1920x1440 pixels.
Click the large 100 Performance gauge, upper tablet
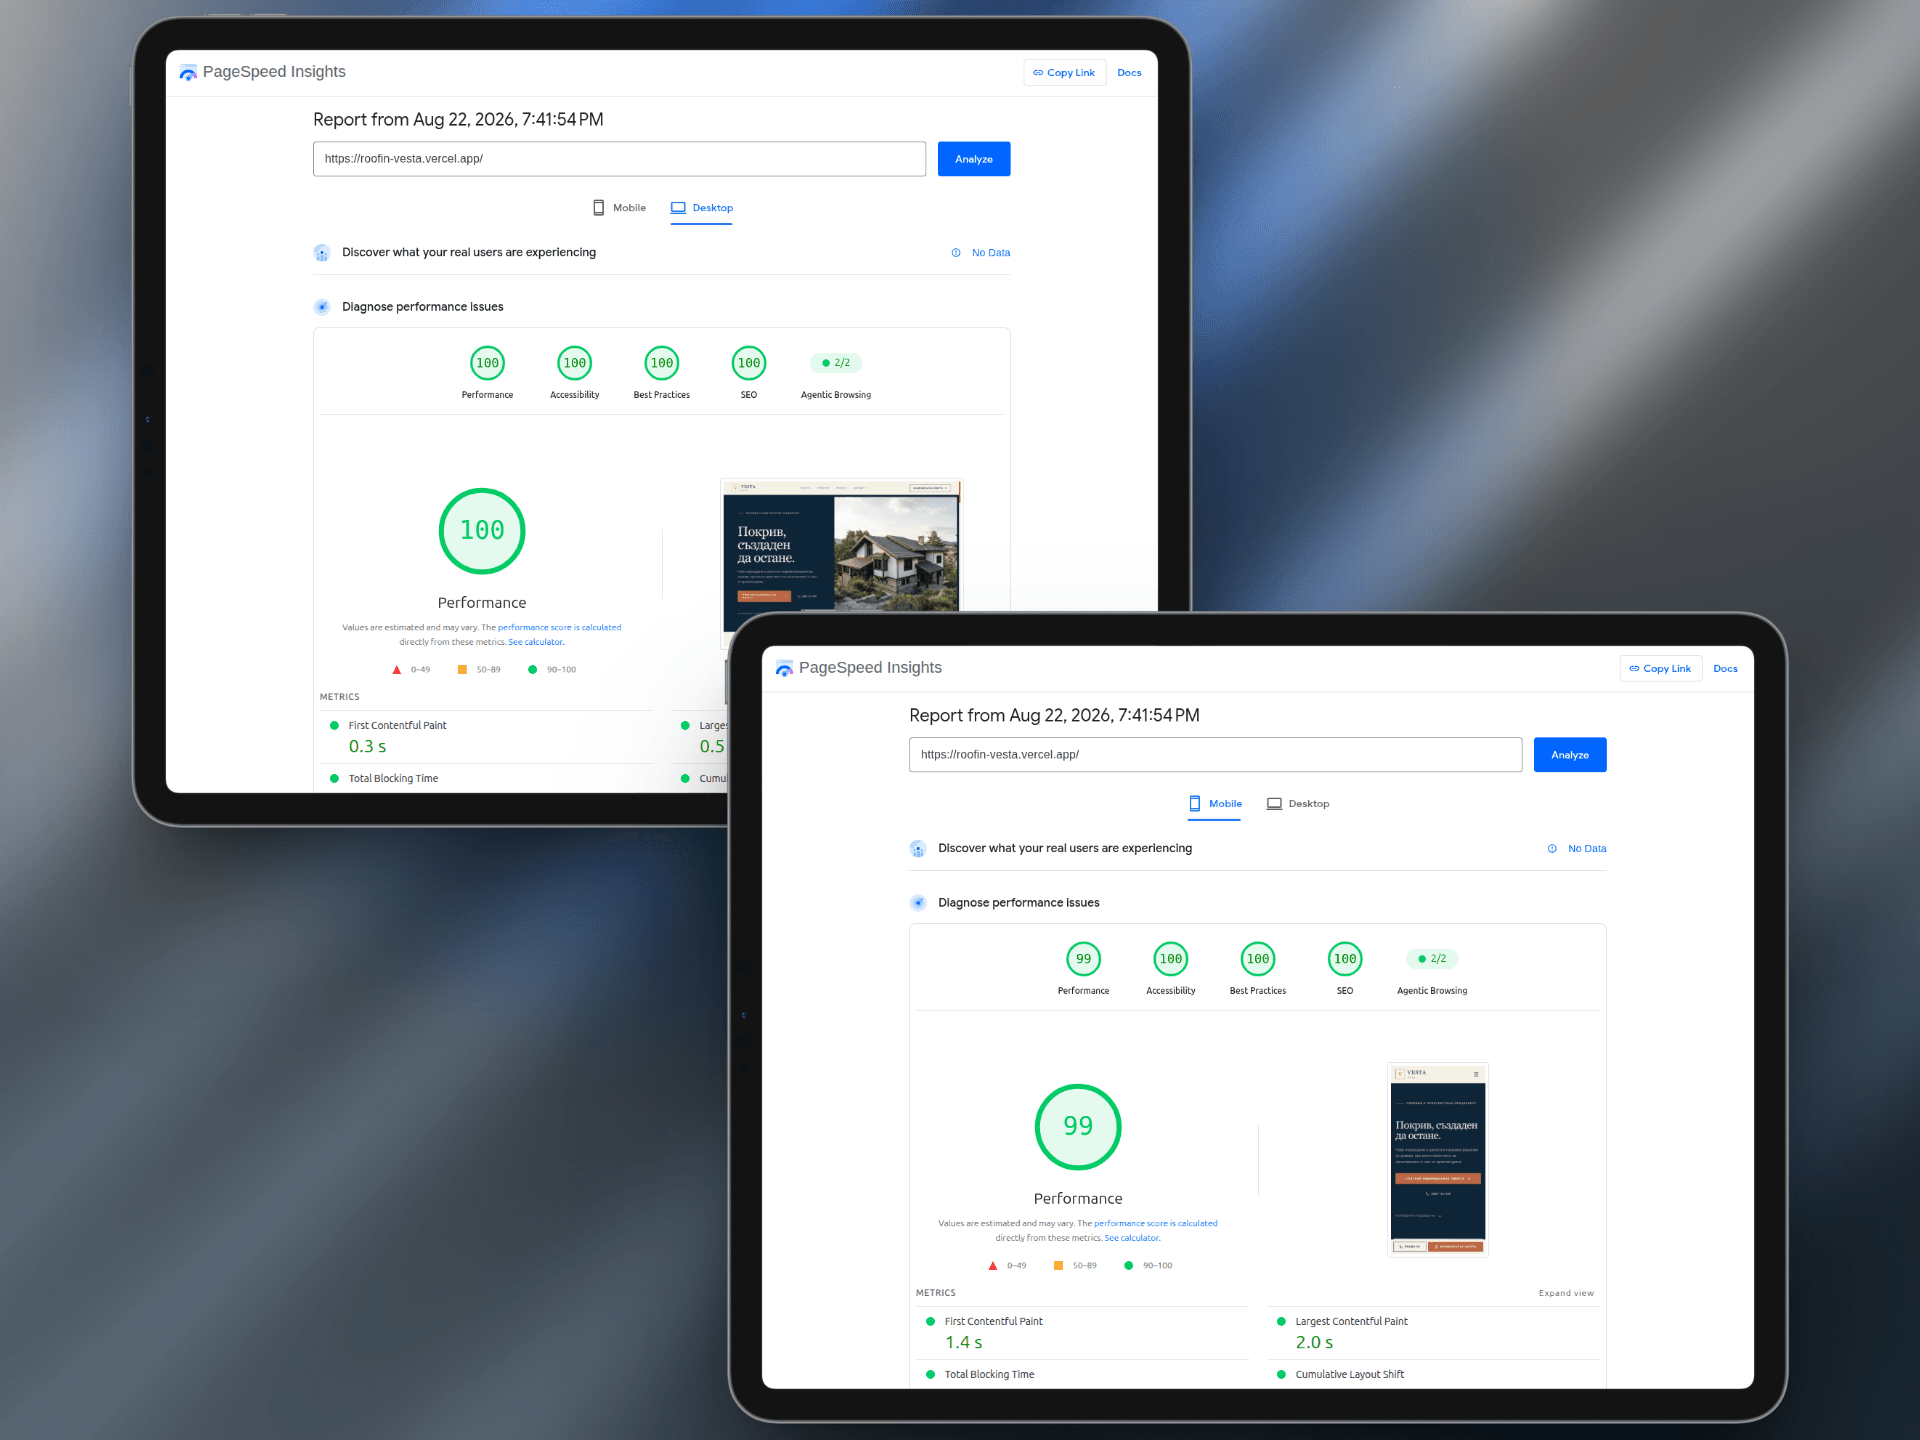tap(482, 531)
